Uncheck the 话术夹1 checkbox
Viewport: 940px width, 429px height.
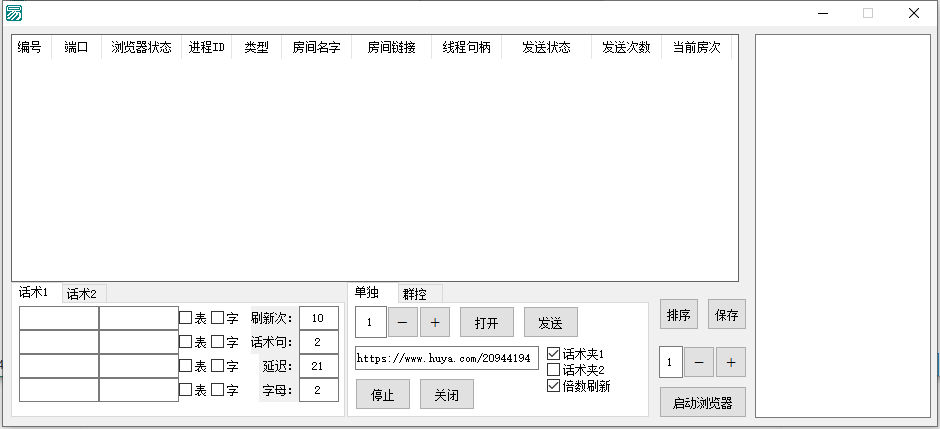pos(554,354)
